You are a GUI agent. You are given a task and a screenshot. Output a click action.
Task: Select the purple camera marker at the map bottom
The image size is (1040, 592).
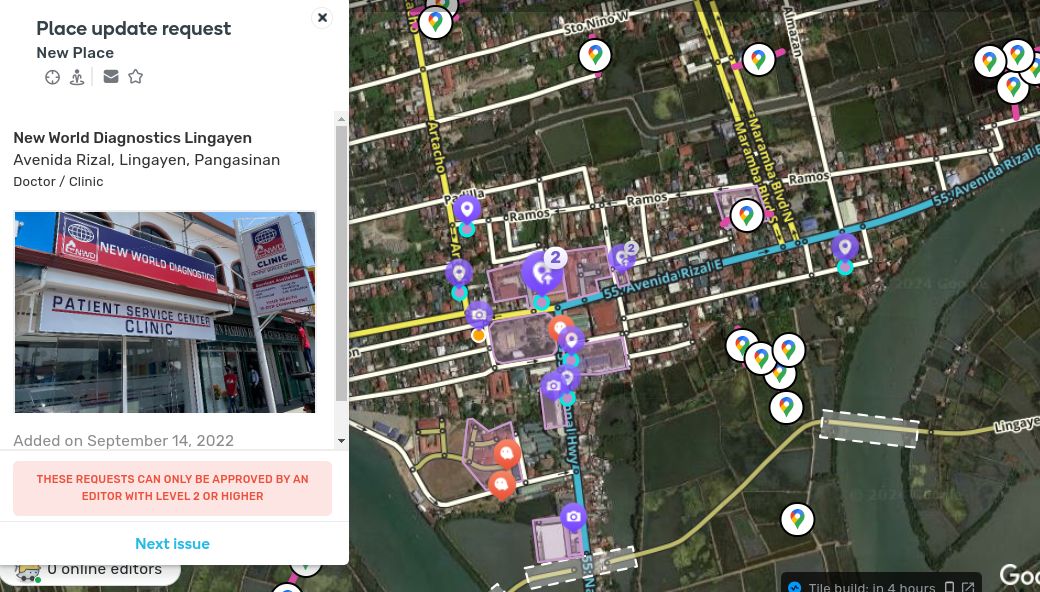[573, 516]
